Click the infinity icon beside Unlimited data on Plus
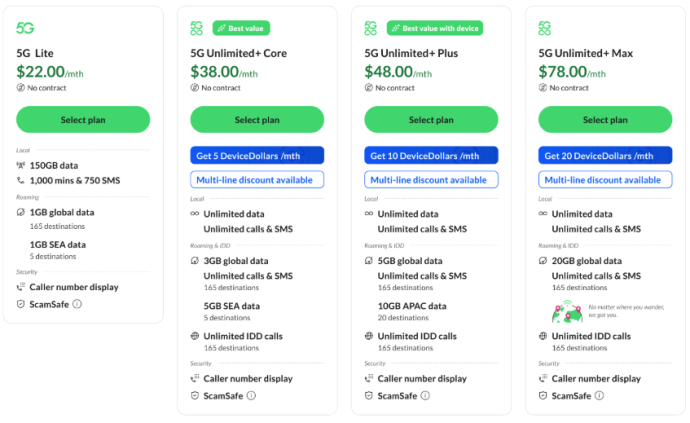 pyautogui.click(x=369, y=214)
